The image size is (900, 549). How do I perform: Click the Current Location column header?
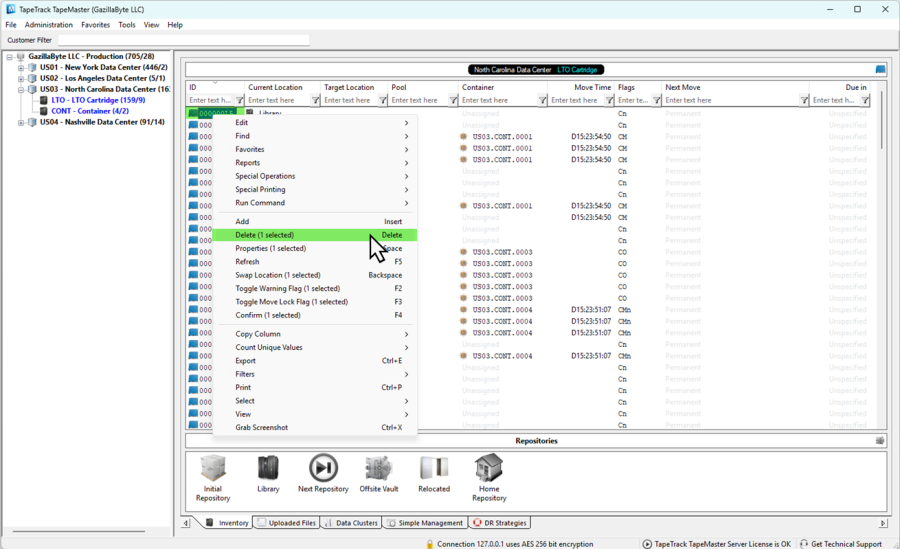click(282, 87)
